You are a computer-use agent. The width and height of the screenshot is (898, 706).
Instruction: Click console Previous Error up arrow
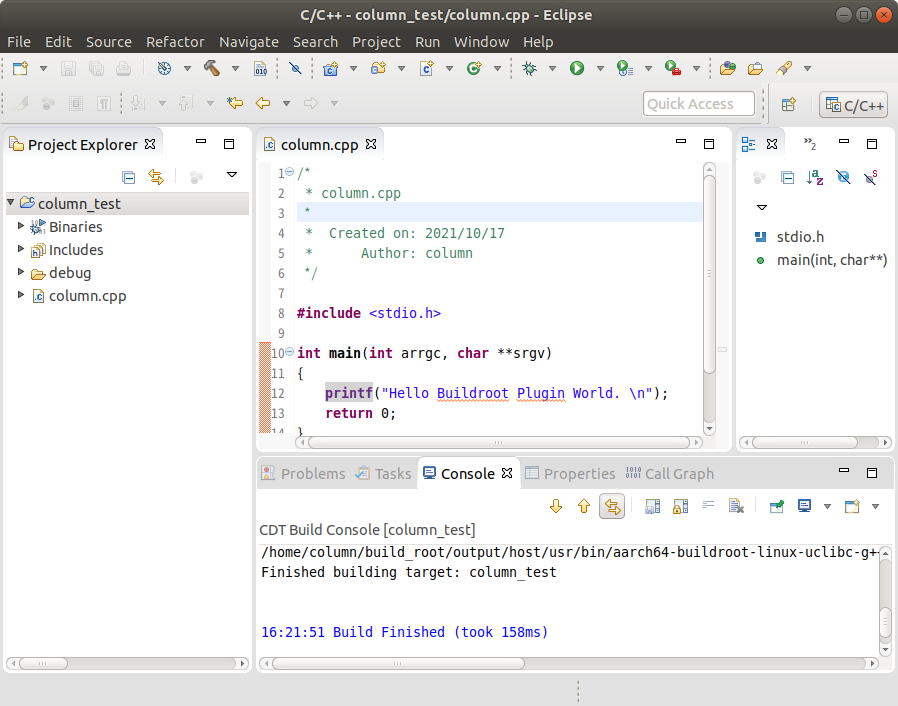(x=584, y=506)
